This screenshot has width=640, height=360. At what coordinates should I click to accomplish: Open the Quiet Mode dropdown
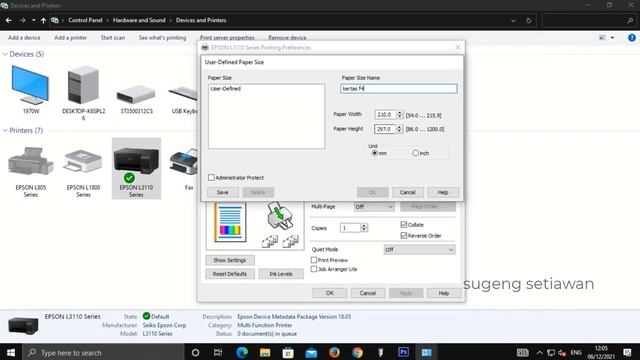[x=419, y=249]
